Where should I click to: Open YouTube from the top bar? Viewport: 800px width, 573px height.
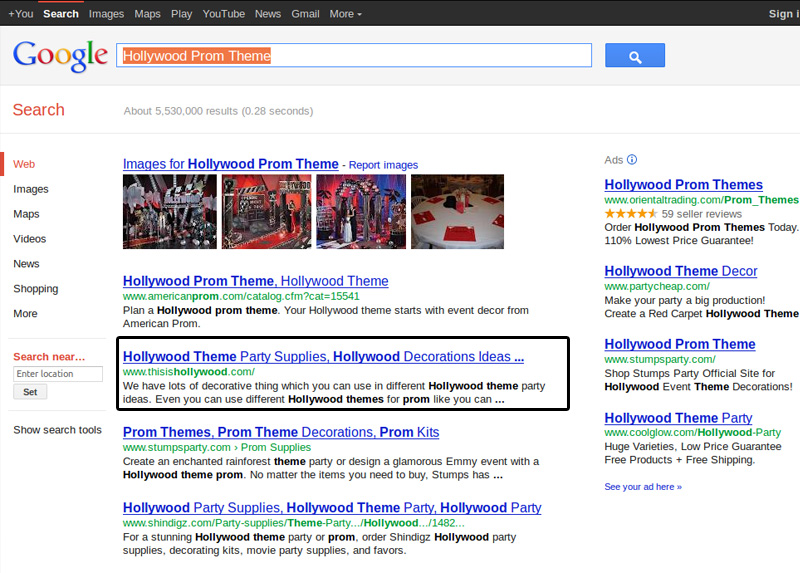pos(223,14)
